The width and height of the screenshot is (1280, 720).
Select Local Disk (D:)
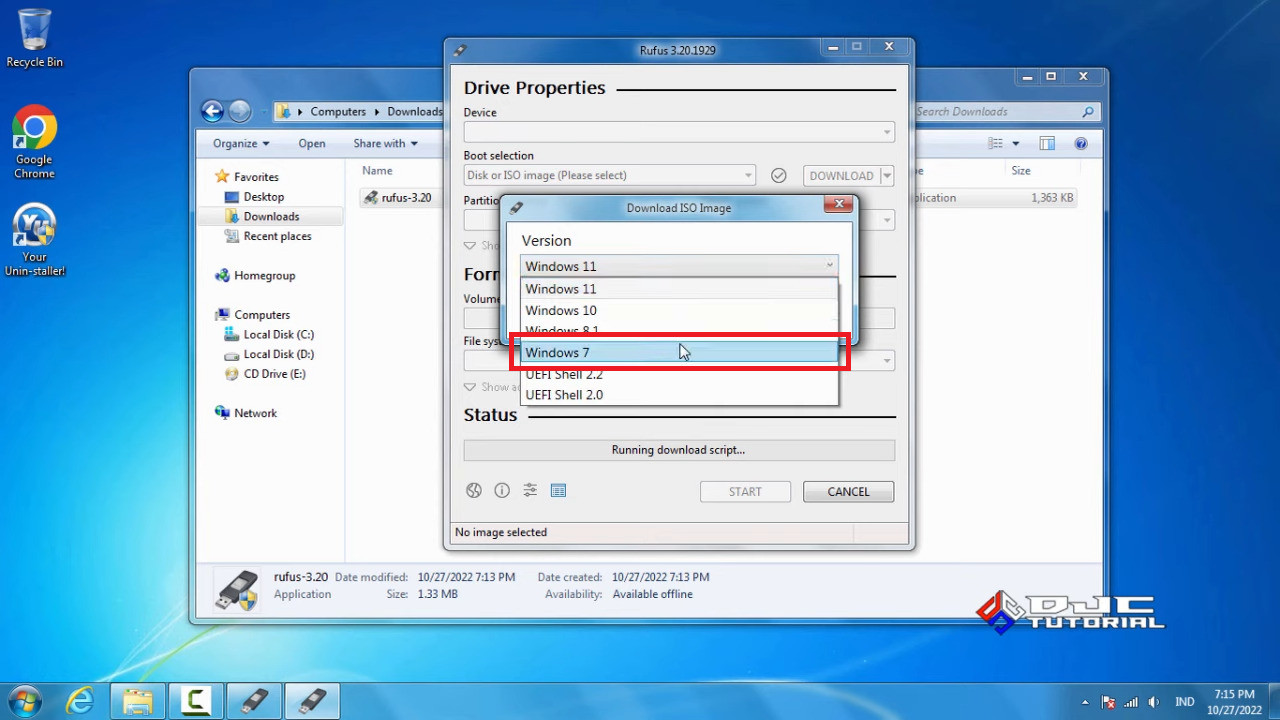[278, 354]
